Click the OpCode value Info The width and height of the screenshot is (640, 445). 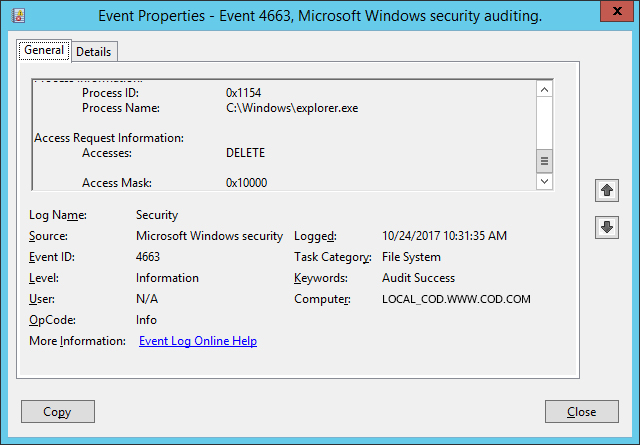(x=146, y=320)
